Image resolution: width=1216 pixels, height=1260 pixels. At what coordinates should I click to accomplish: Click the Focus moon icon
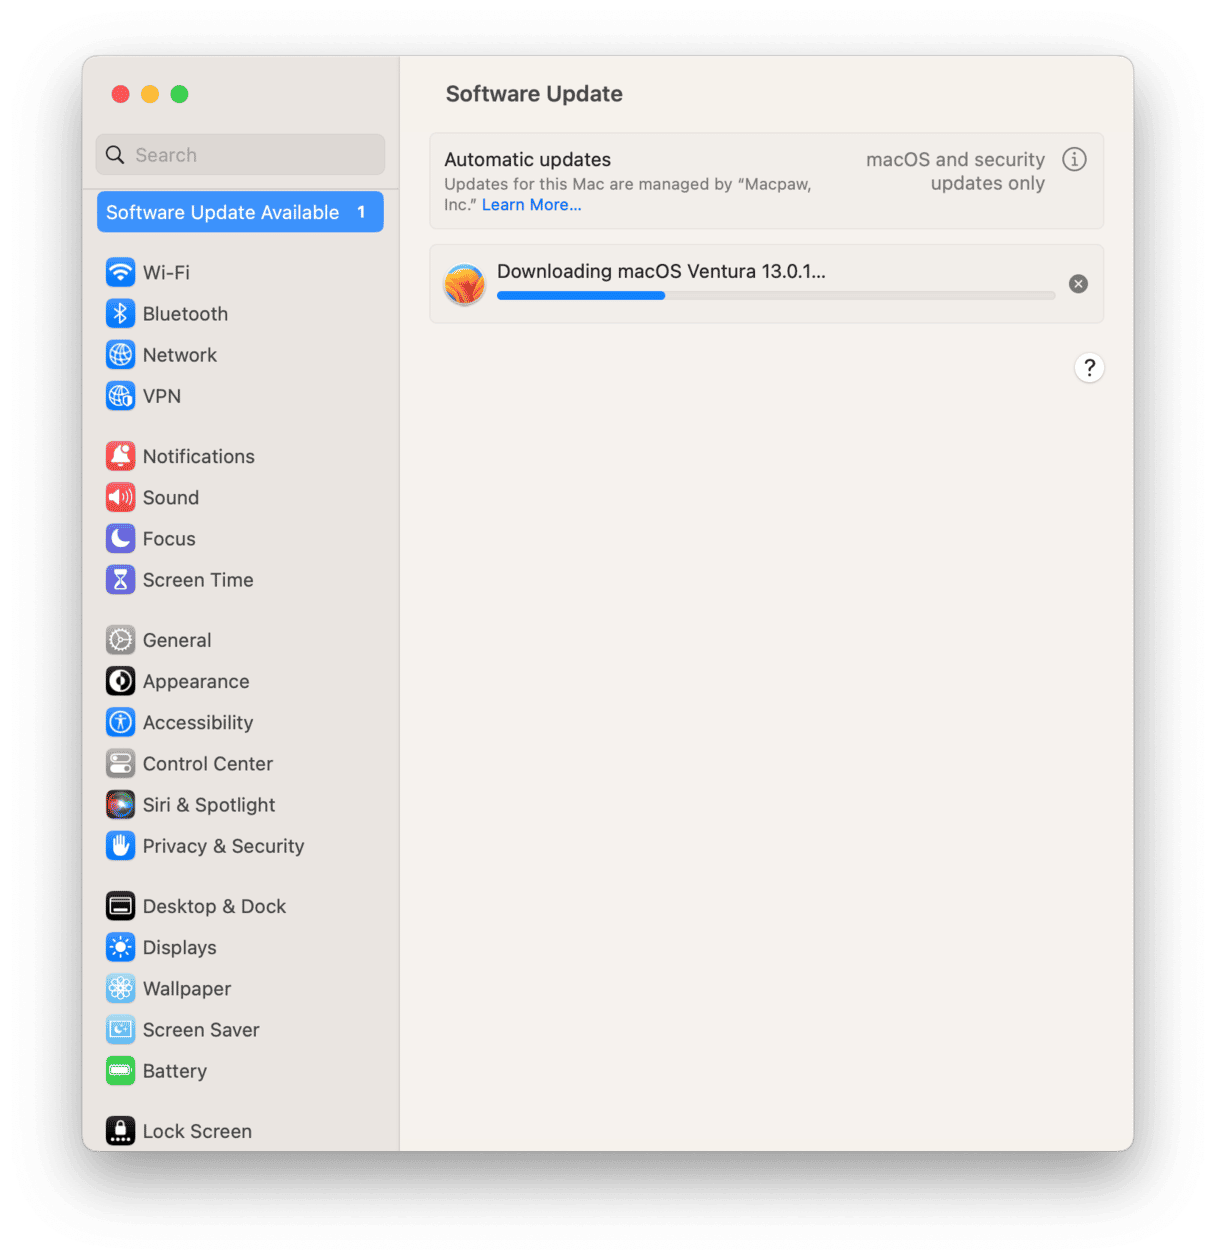pyautogui.click(x=120, y=538)
